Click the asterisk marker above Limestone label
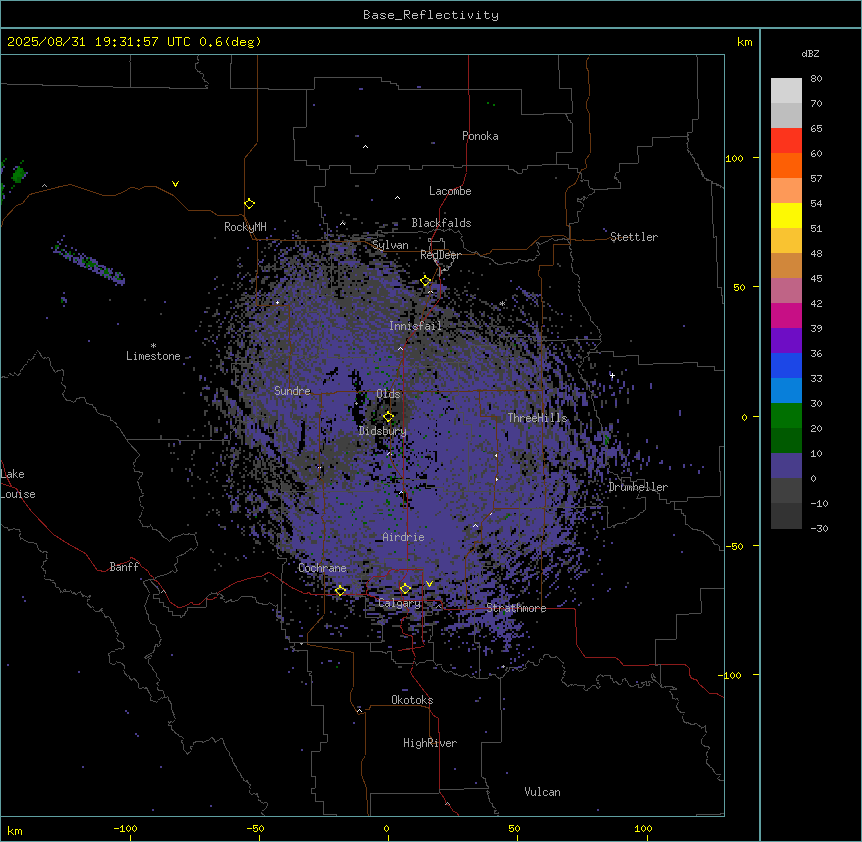 (153, 346)
